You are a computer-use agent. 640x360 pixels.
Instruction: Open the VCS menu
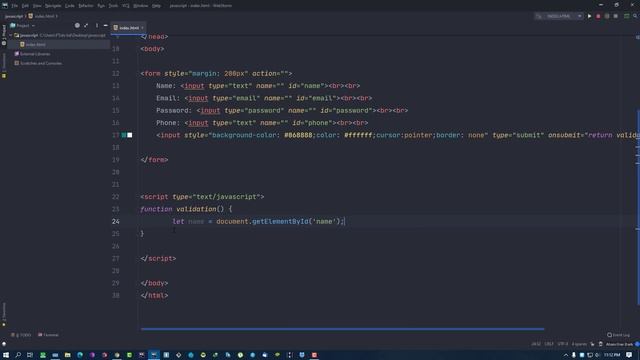126,6
